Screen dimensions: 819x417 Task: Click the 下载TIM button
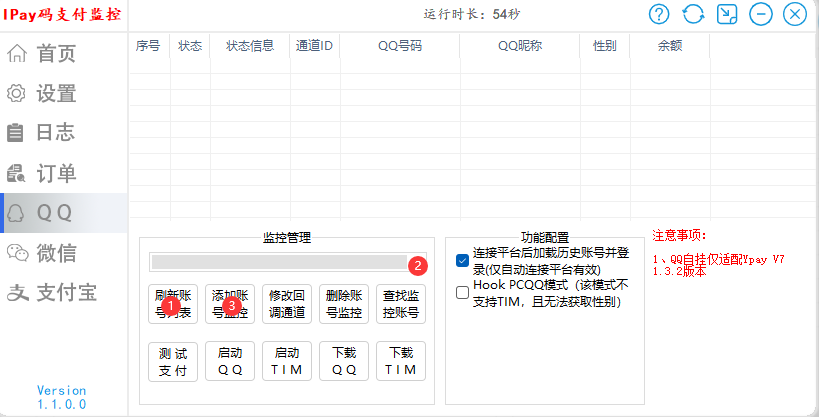point(401,362)
